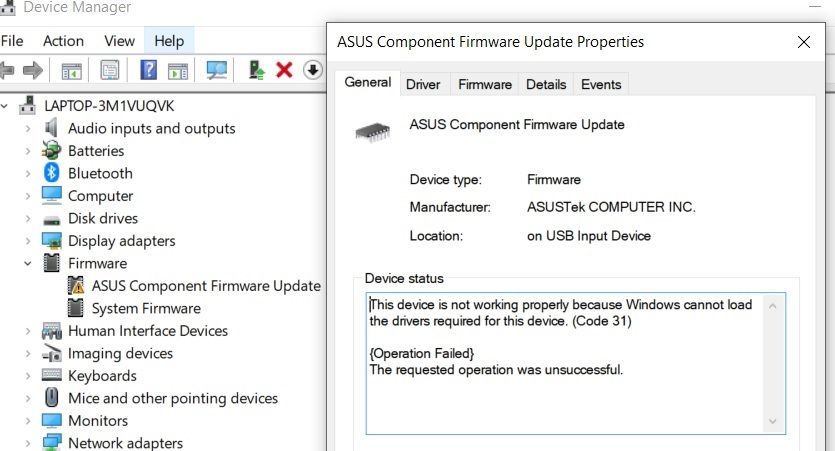Screen dimensions: 835x451
Task: Select the System Firmware tree entry
Action: point(146,308)
